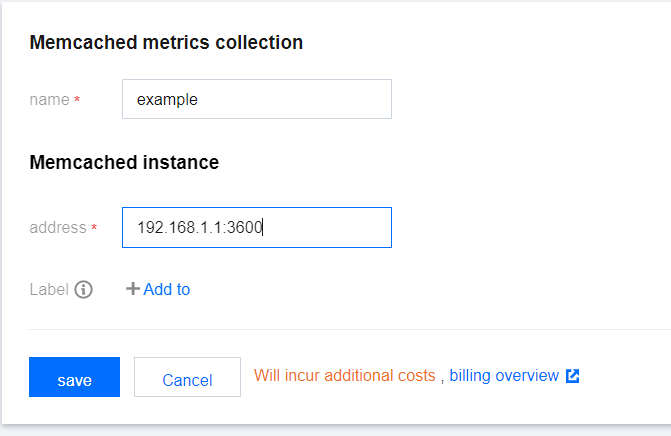The width and height of the screenshot is (671, 436).
Task: Click the Add to label link
Action: point(166,289)
